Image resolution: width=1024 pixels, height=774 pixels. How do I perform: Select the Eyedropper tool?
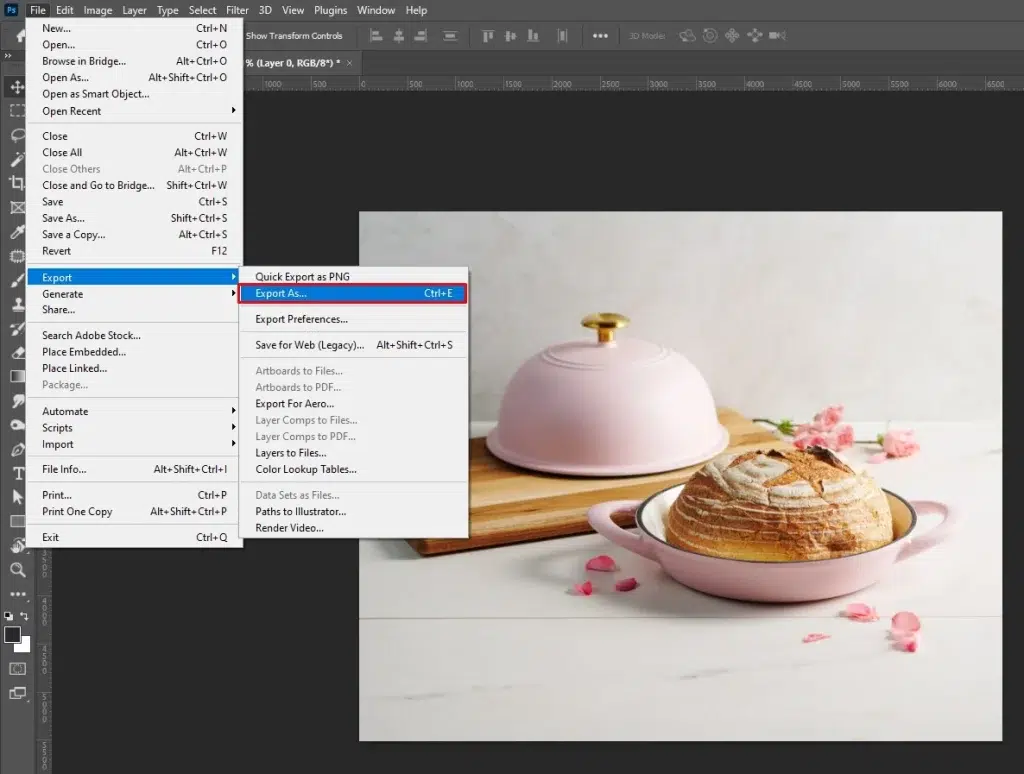17,232
